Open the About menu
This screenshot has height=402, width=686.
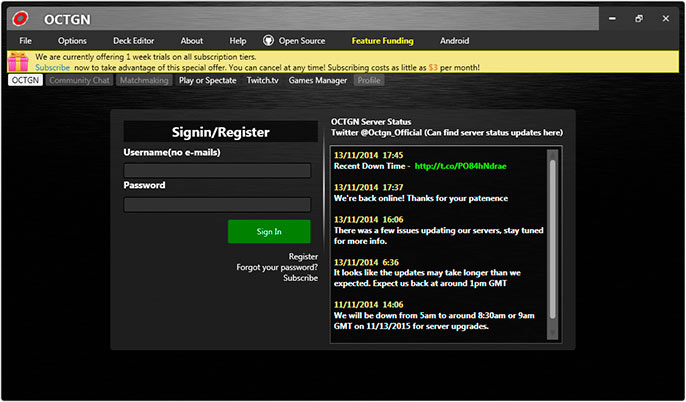click(192, 41)
